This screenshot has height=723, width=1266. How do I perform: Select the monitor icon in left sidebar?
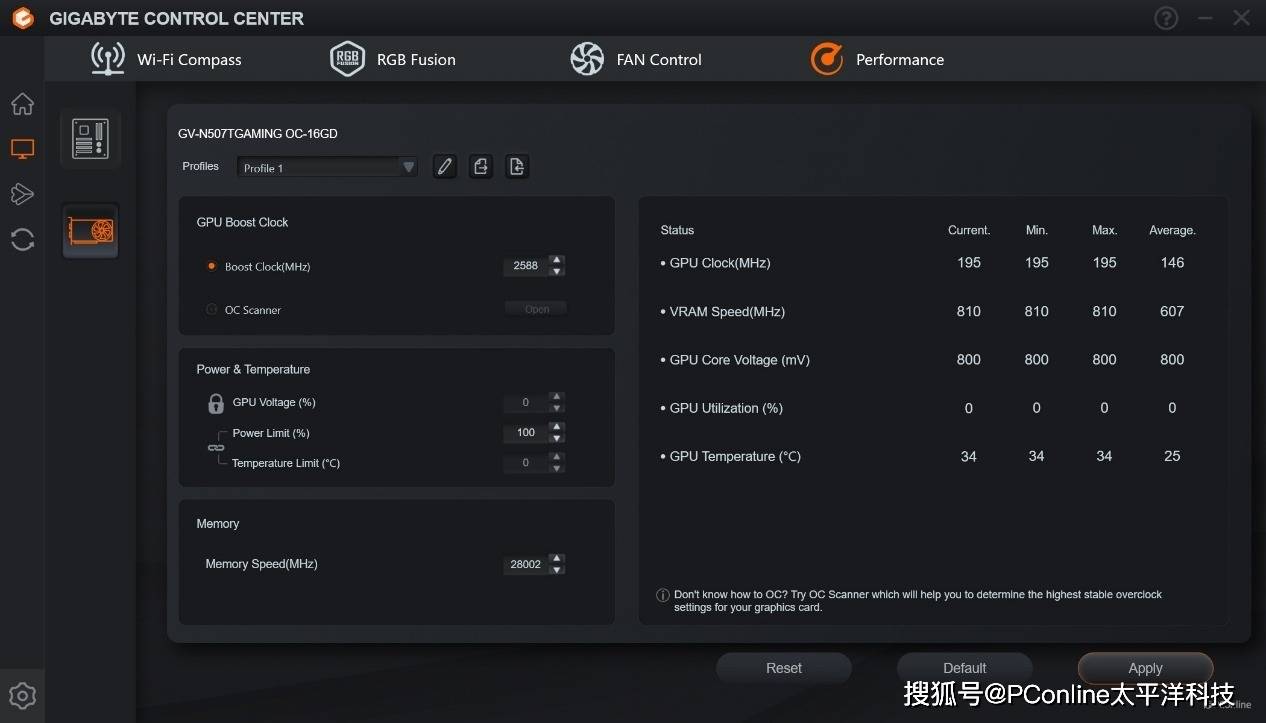click(22, 149)
